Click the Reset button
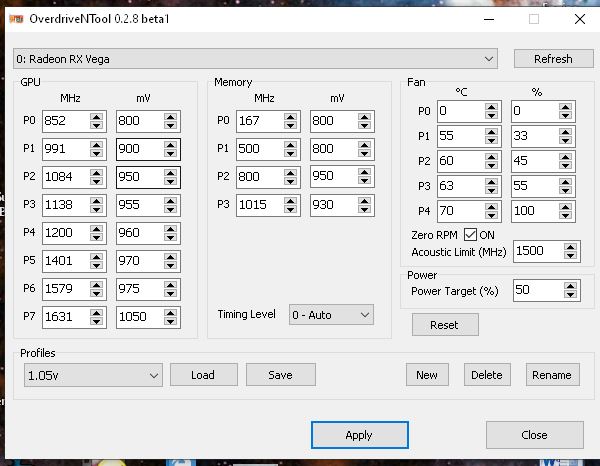Viewport: 600px width, 466px height. 445,325
